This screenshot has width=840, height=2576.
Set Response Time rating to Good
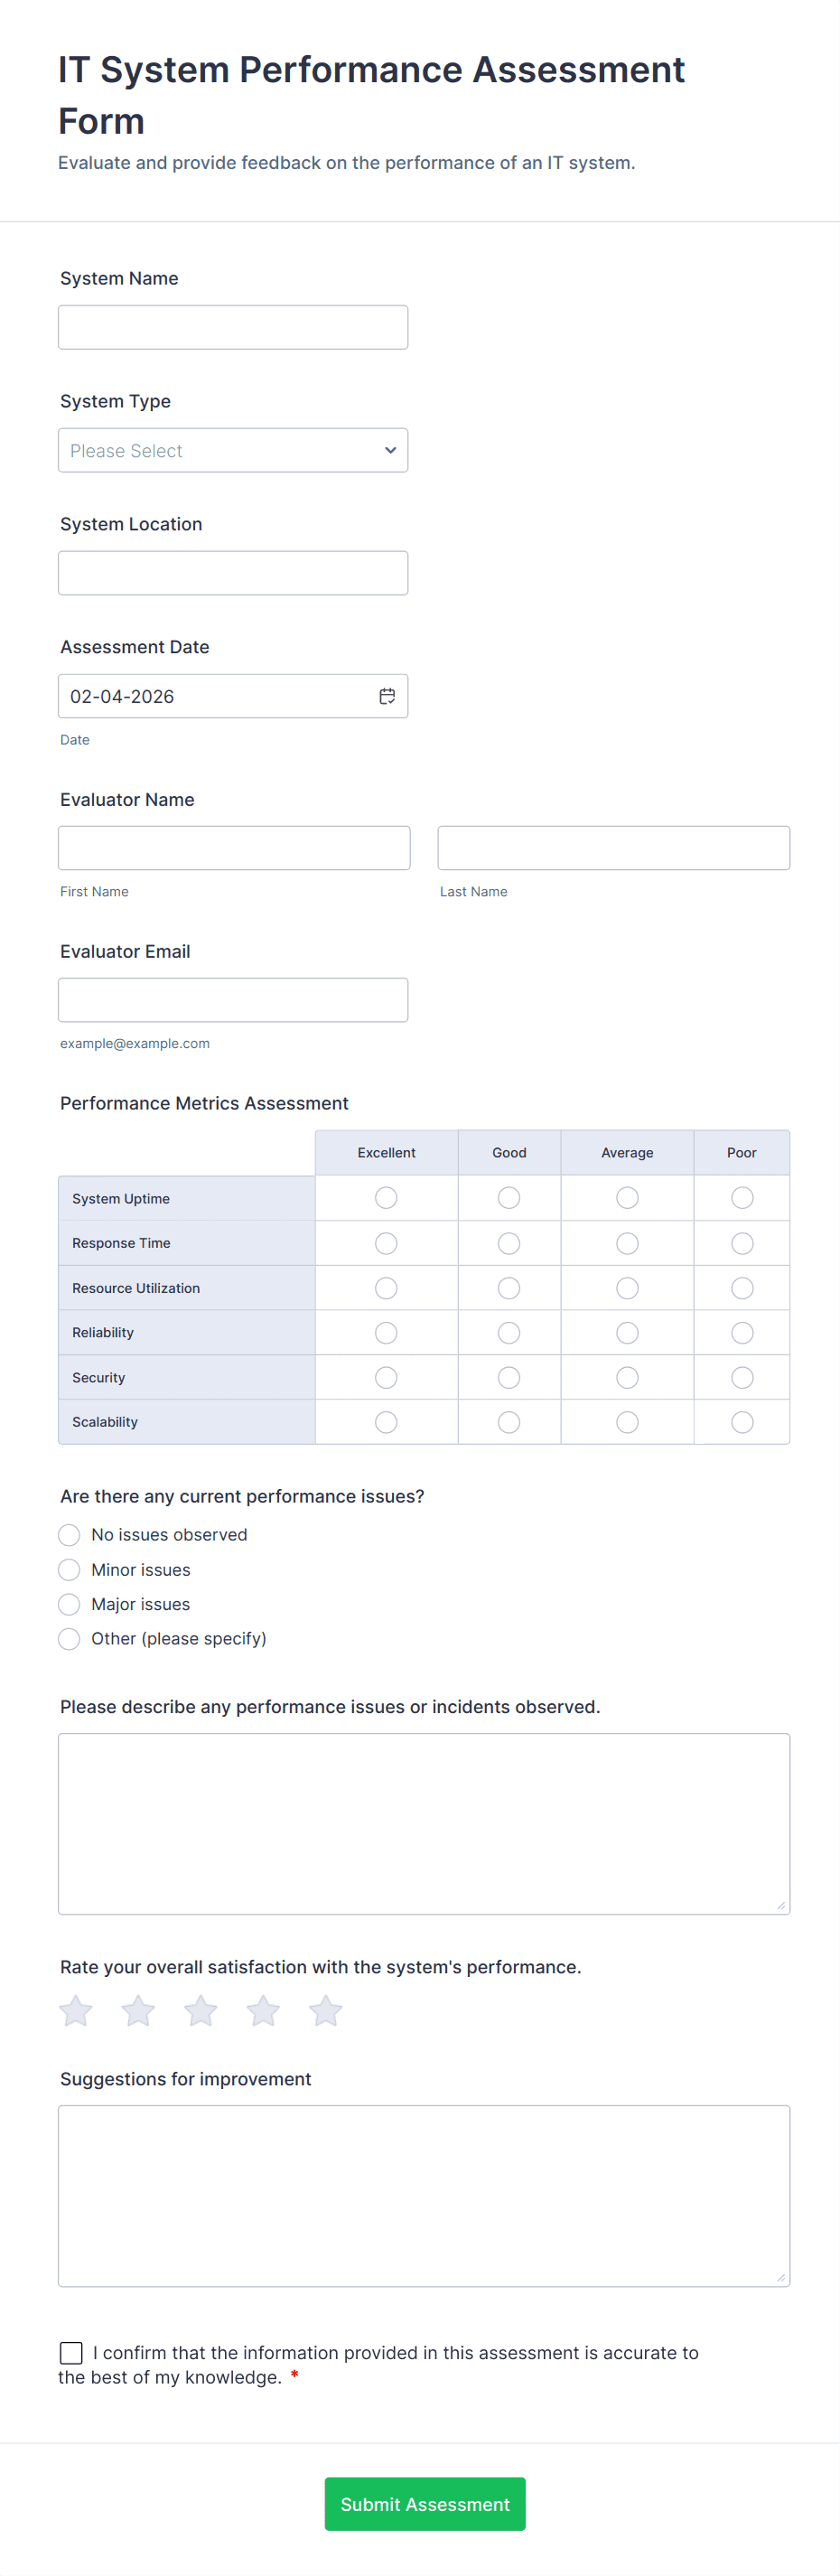pyautogui.click(x=509, y=1243)
